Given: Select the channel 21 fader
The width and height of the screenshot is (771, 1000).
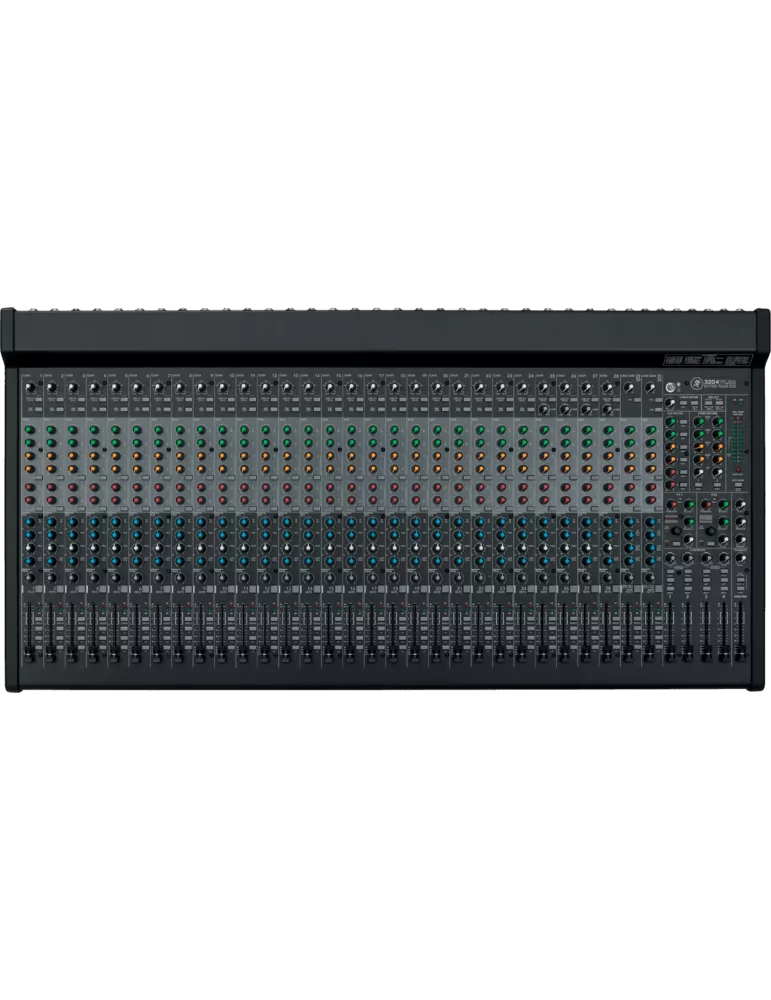Looking at the screenshot, I should (457, 654).
